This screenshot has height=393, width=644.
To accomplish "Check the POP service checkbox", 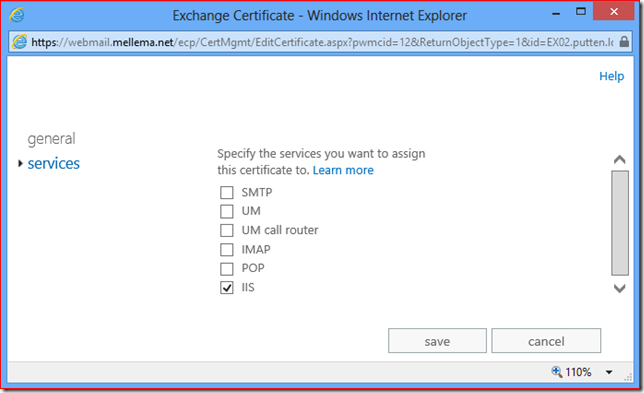I will (x=227, y=269).
